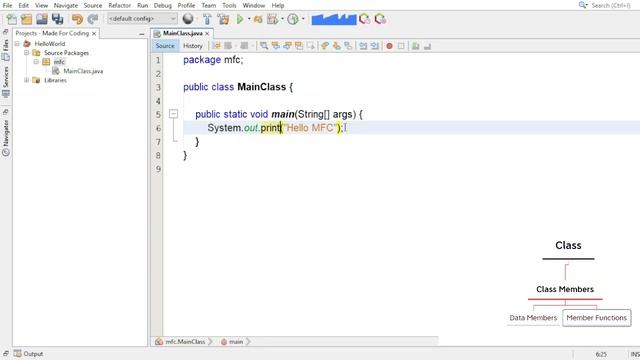Open the Debug menu
The height and width of the screenshot is (360, 640).
[162, 5]
